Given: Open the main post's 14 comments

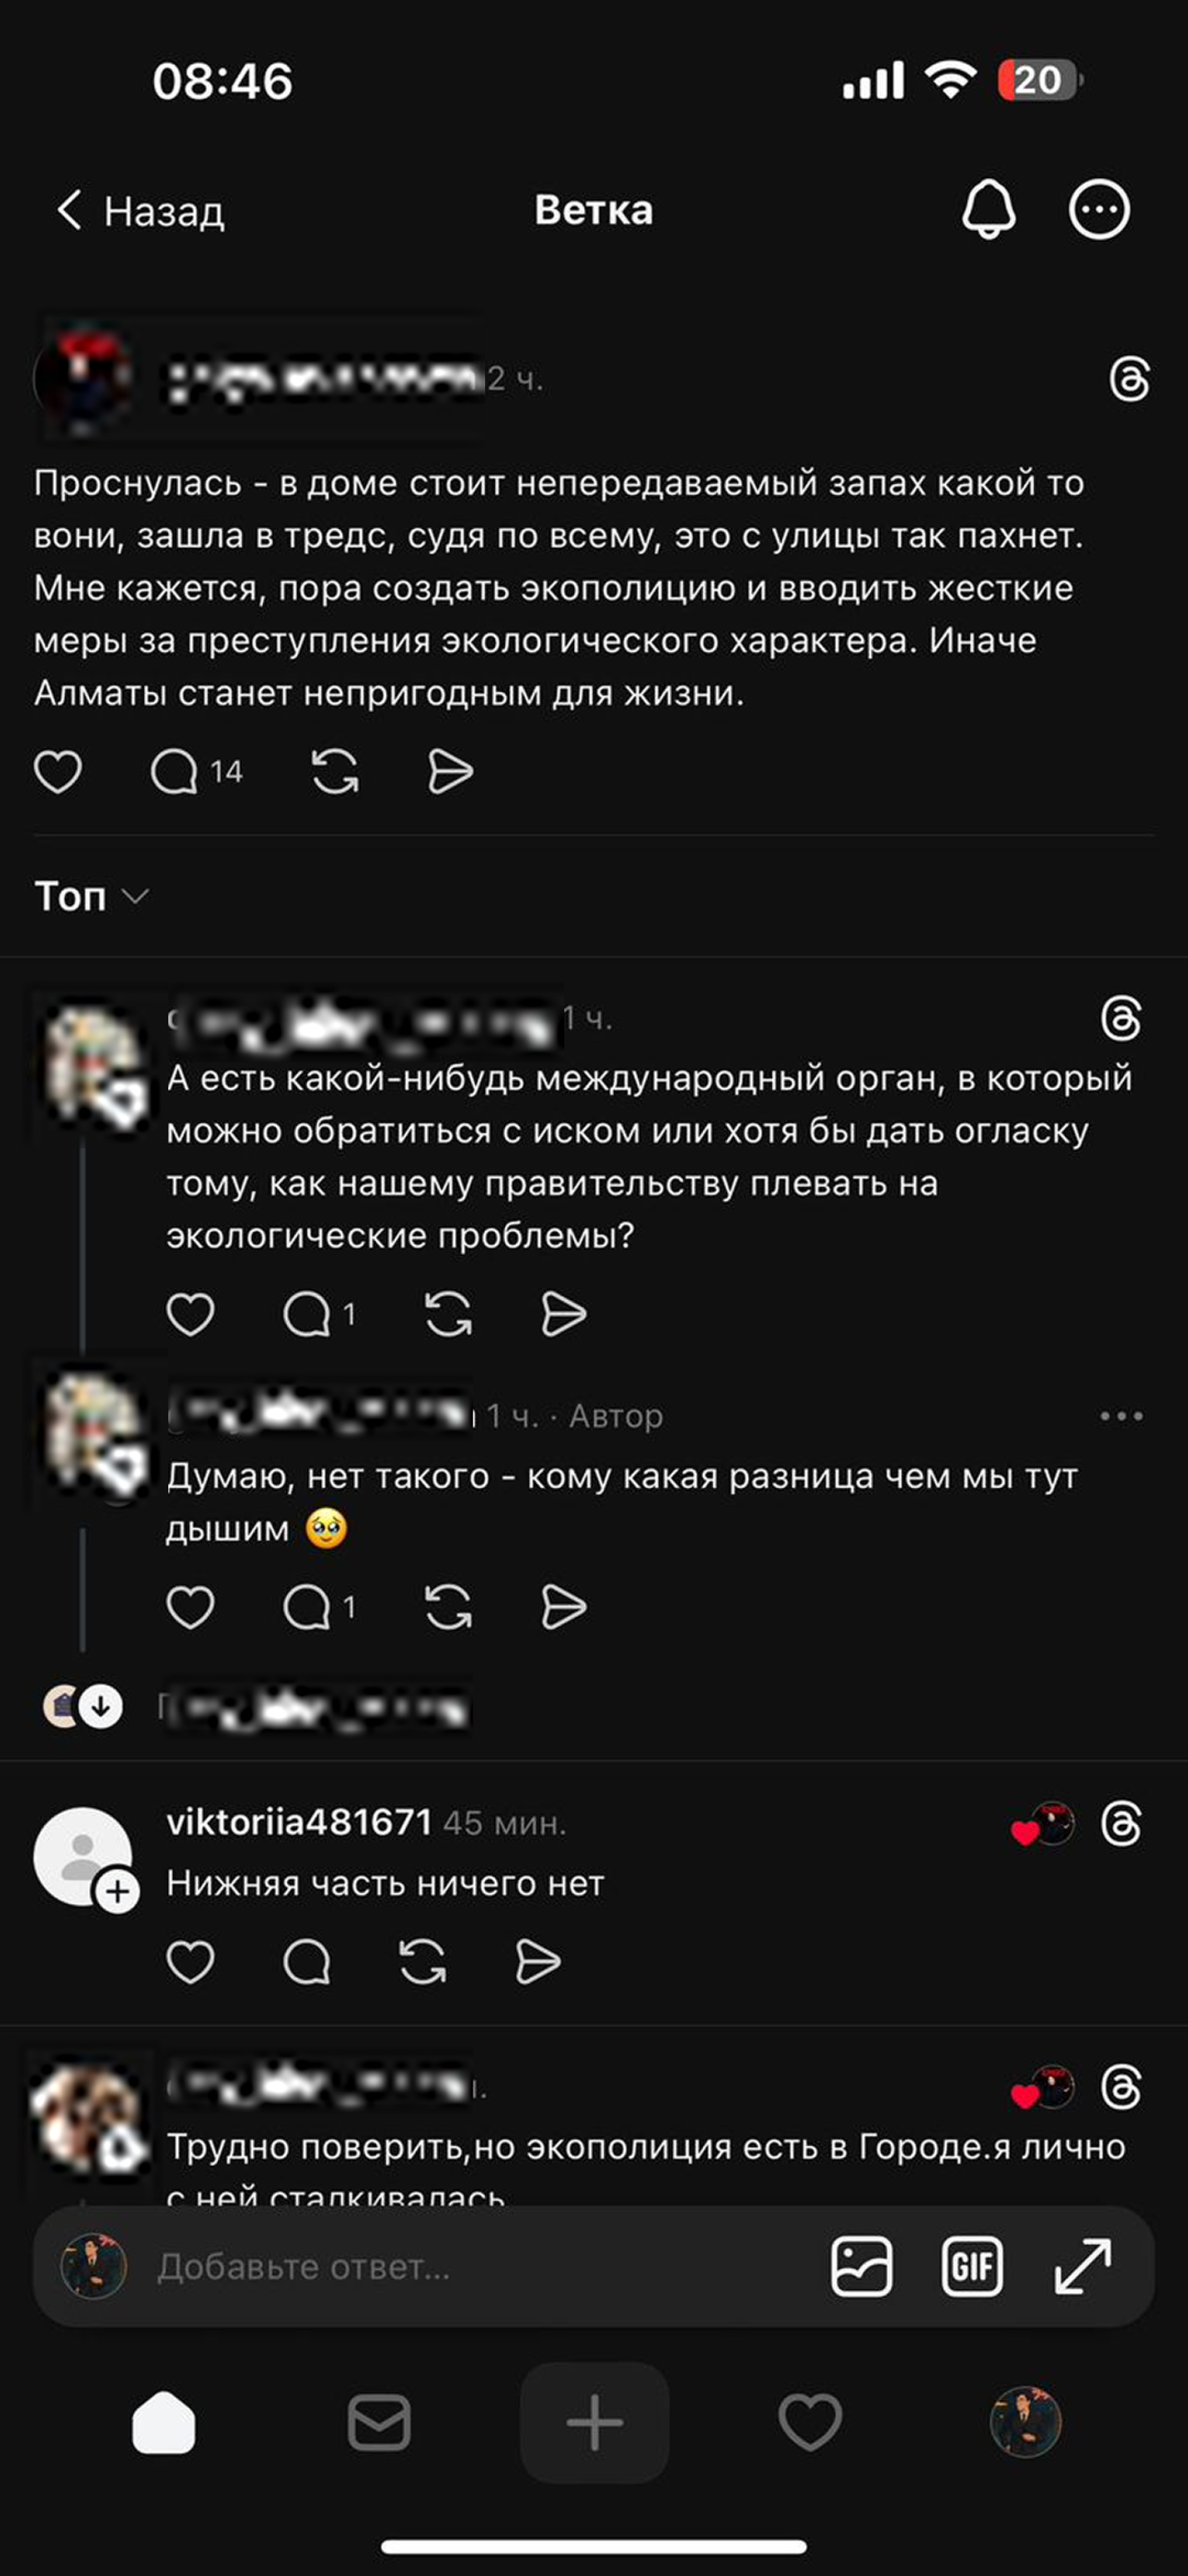Looking at the screenshot, I should 175,772.
